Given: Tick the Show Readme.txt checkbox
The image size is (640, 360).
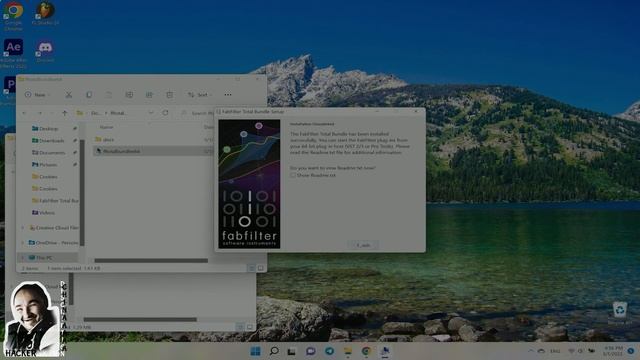Looking at the screenshot, I should coord(293,175).
